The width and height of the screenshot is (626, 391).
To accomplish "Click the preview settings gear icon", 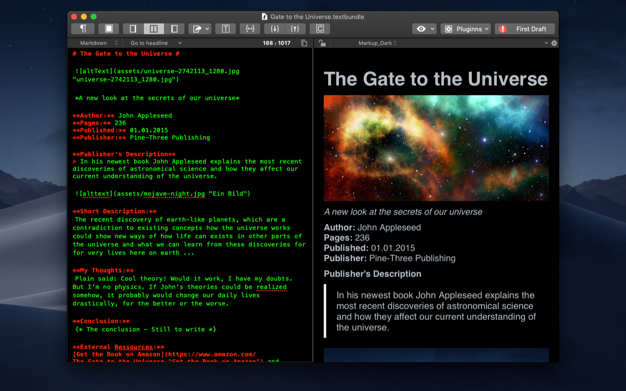I will pos(554,43).
